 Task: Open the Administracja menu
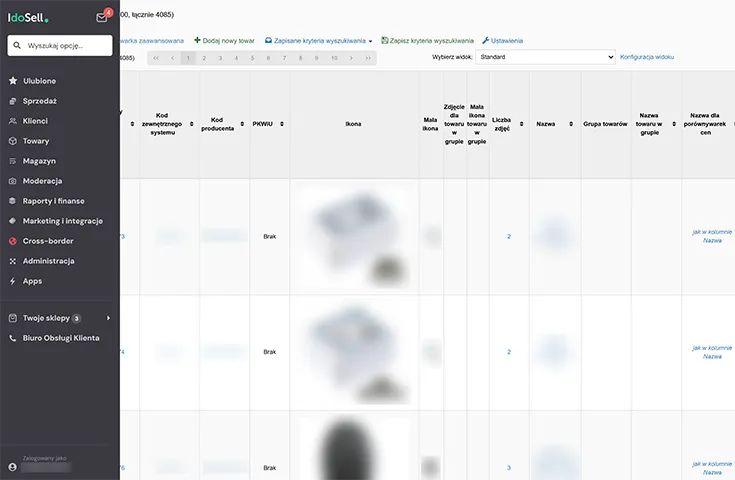coord(48,261)
